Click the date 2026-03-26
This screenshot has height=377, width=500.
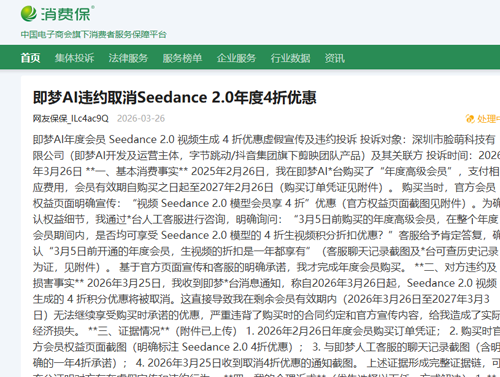(x=141, y=119)
